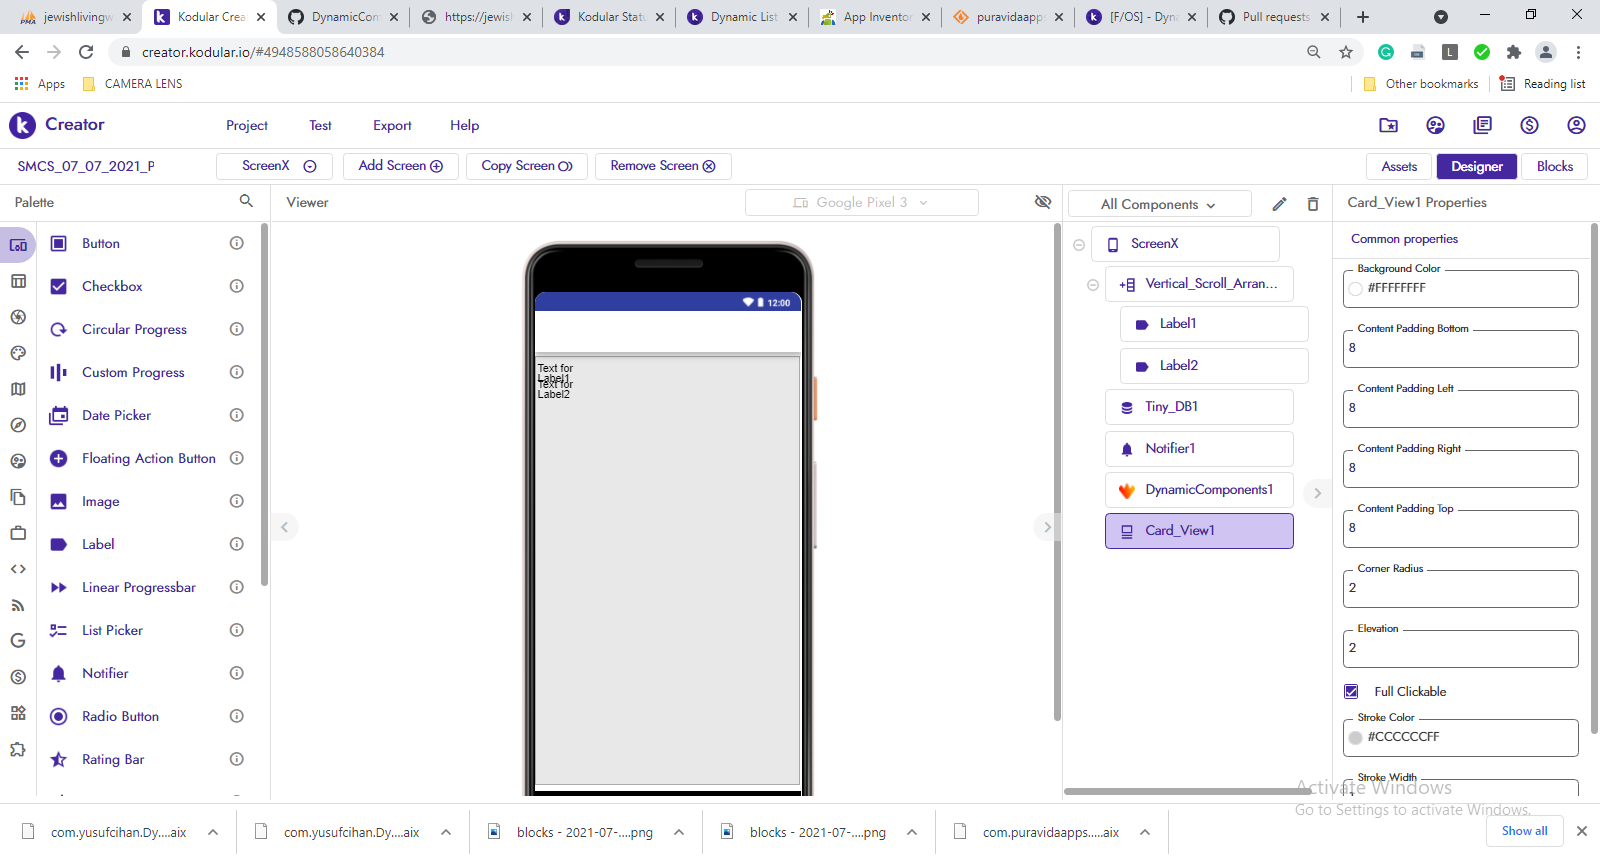This screenshot has width=1600, height=860.
Task: Open the Export menu
Action: [392, 125]
